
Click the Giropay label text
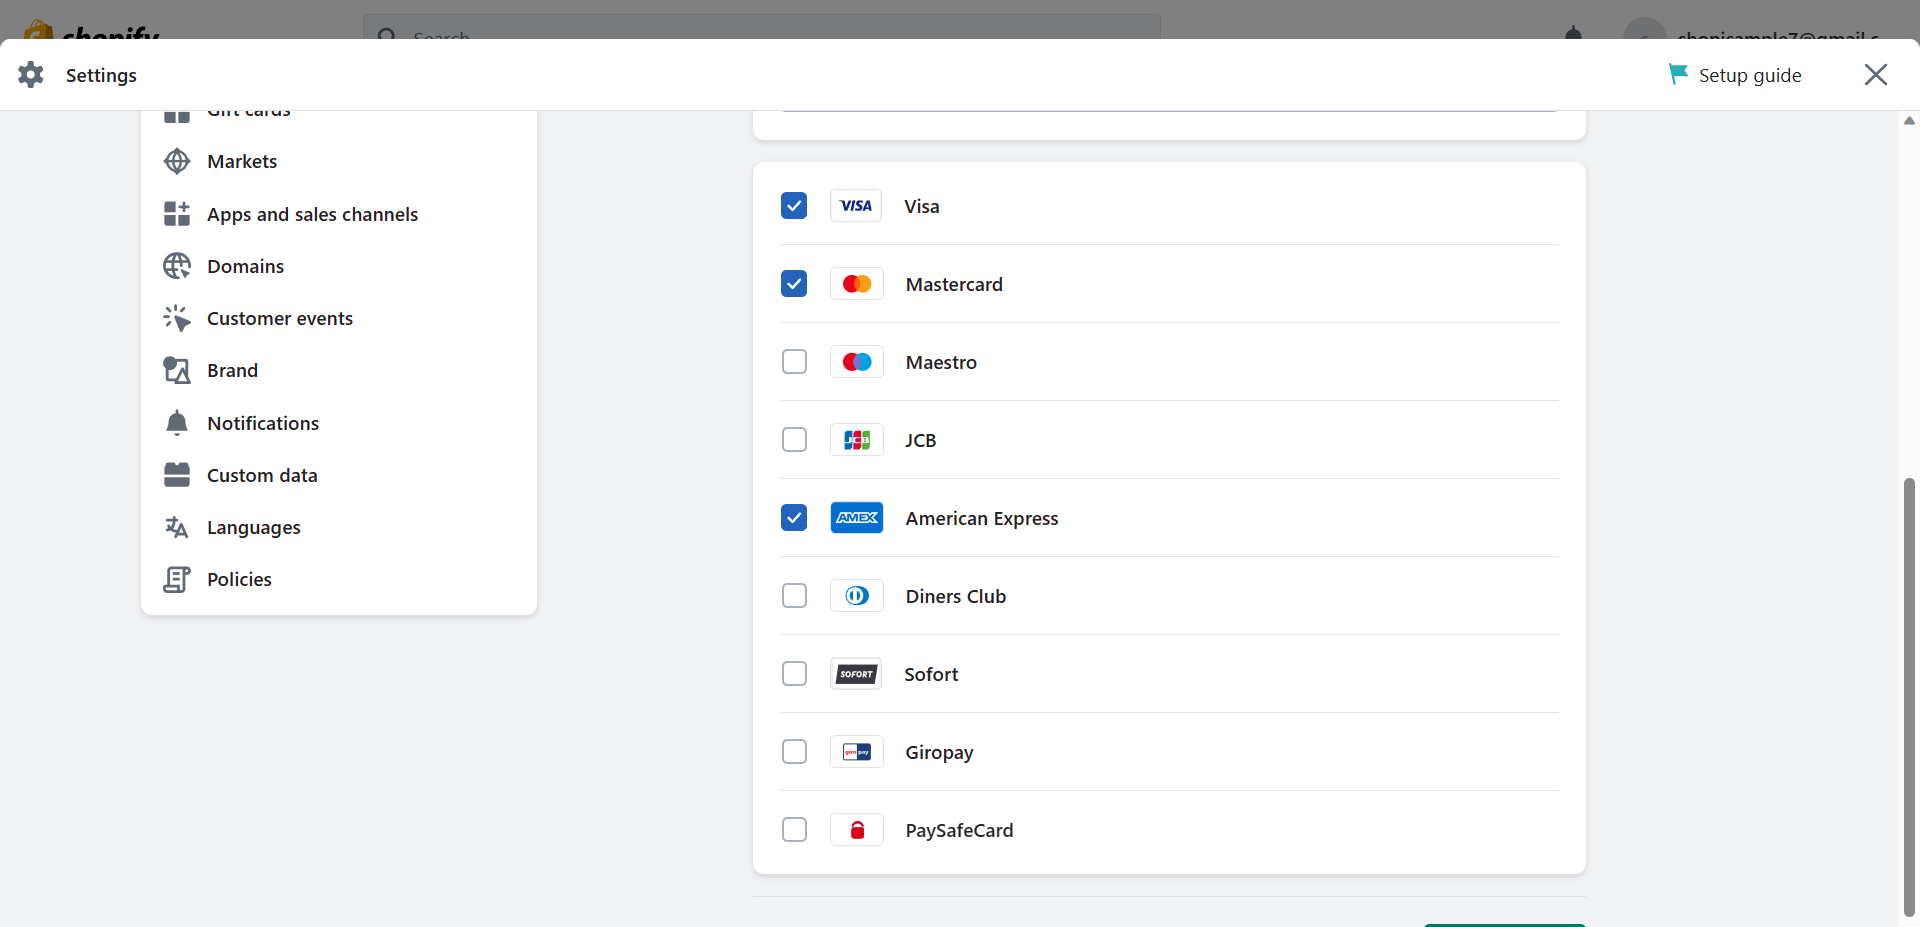(939, 752)
